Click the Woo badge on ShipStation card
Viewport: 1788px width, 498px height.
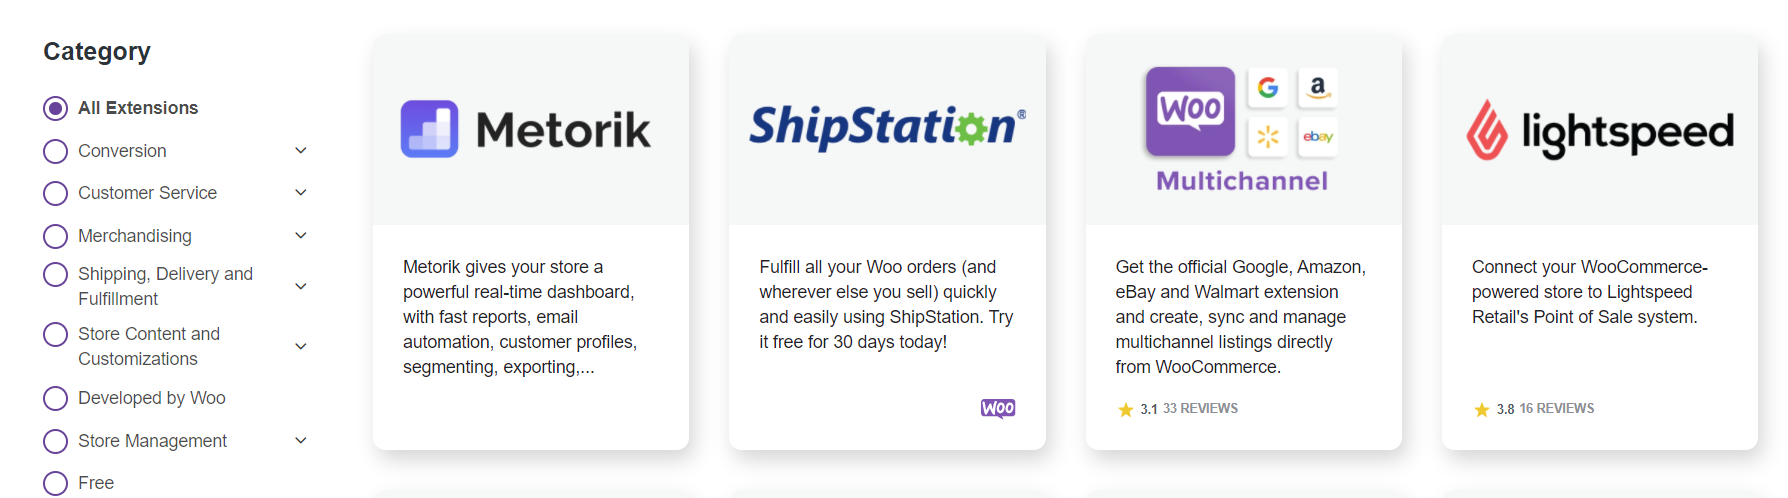(x=998, y=408)
